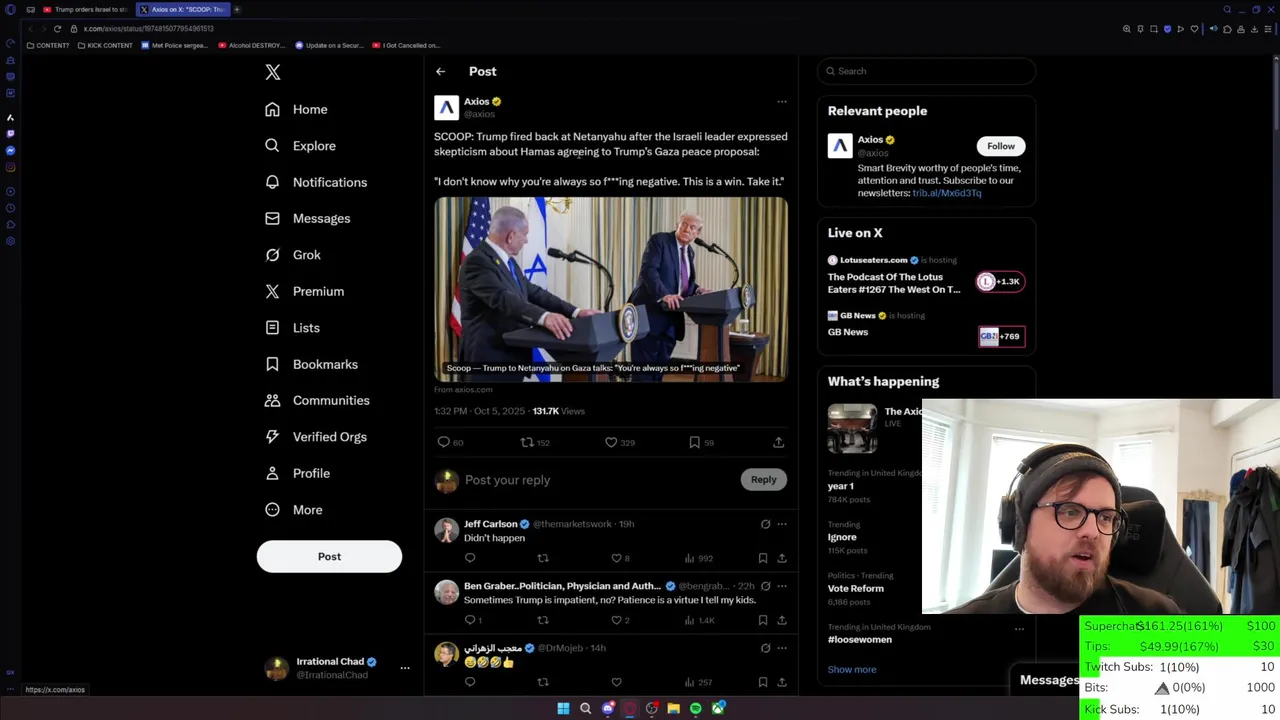Image resolution: width=1280 pixels, height=720 pixels.
Task: Open Windows taskbar search
Action: 585,709
